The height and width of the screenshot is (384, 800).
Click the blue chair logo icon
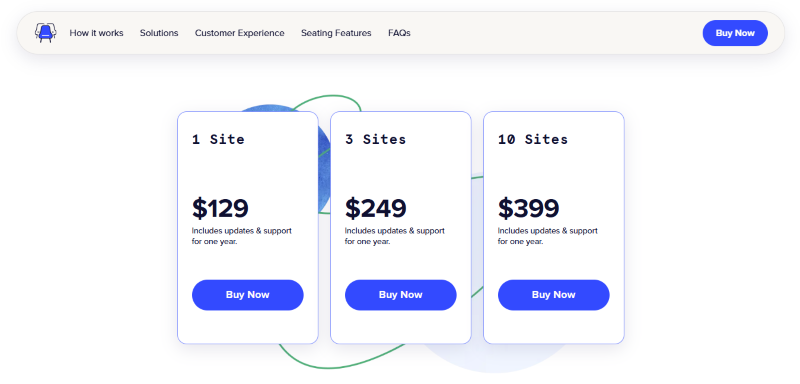[x=45, y=33]
